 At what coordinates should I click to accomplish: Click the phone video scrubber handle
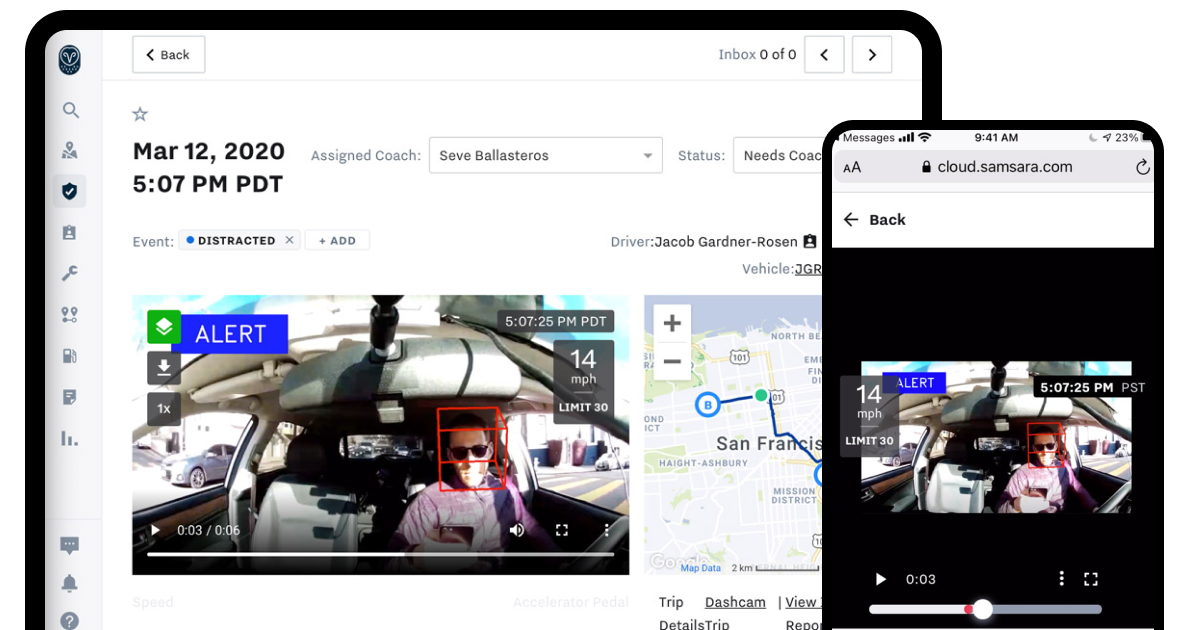pos(983,609)
